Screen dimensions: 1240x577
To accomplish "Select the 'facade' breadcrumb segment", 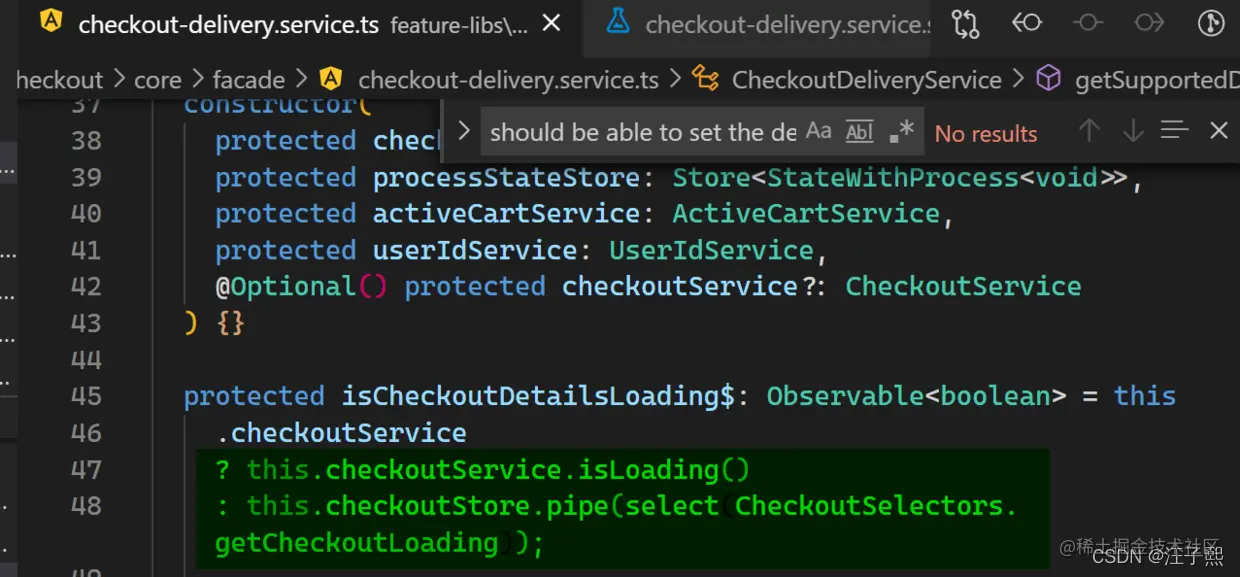I will (x=249, y=80).
